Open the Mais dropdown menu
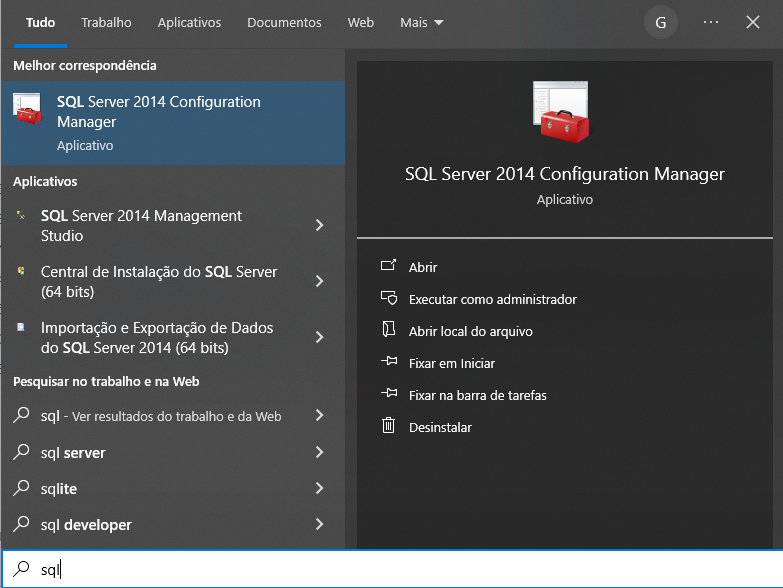The width and height of the screenshot is (783, 588). pyautogui.click(x=421, y=22)
